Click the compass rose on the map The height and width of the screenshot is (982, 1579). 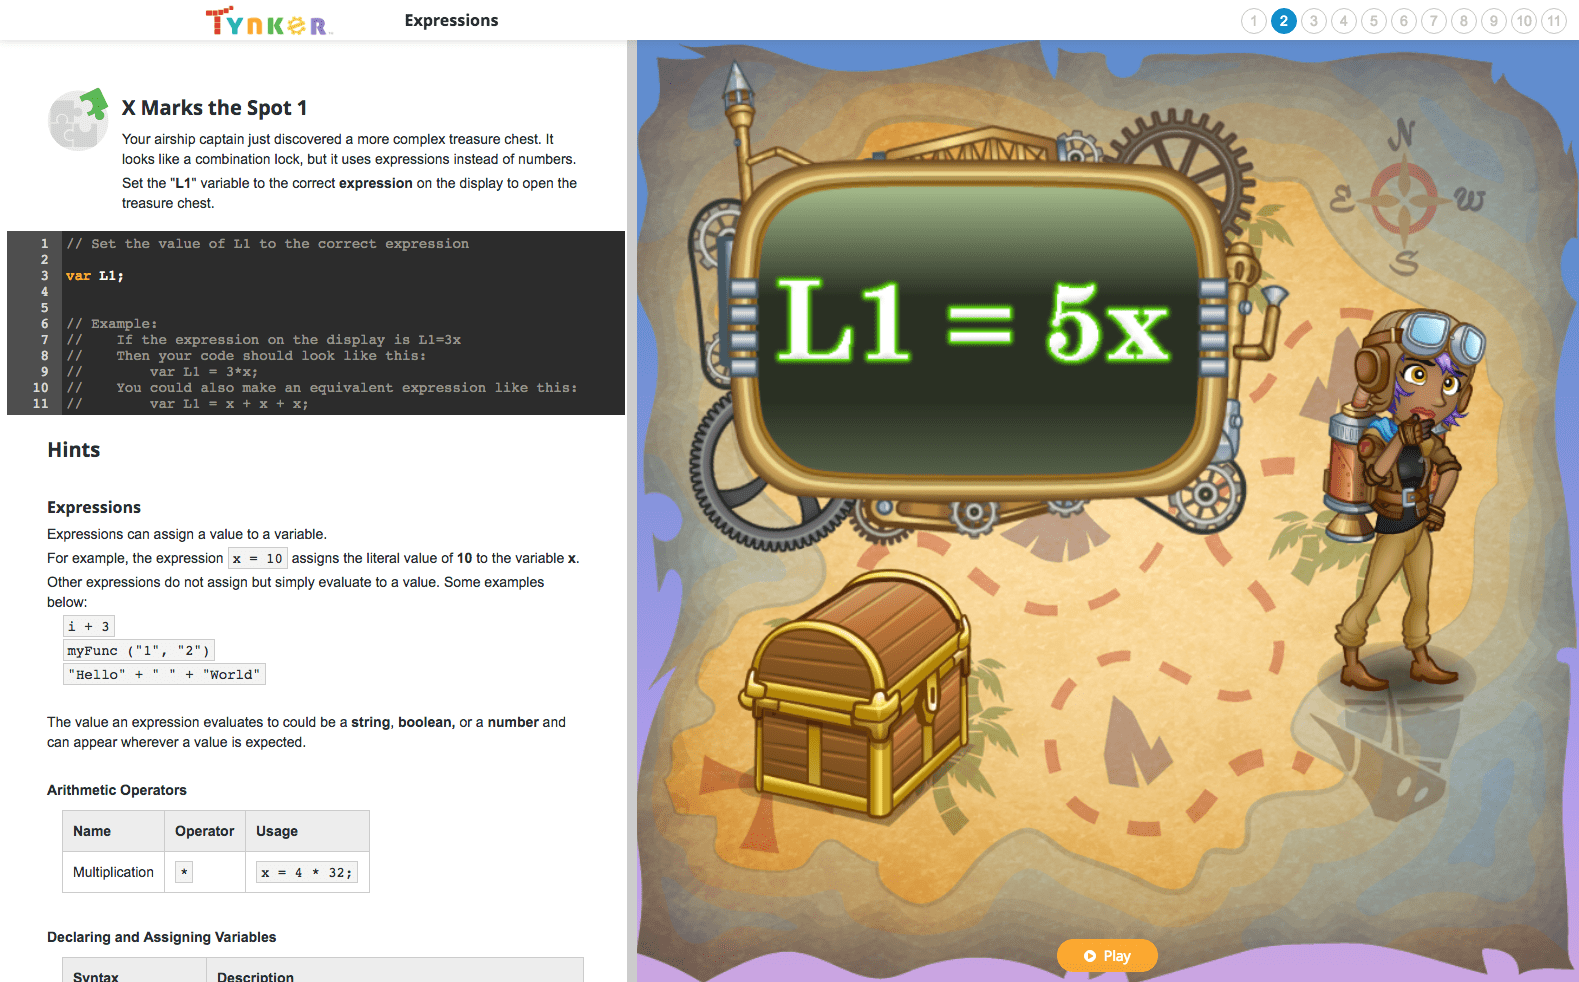pyautogui.click(x=1403, y=197)
